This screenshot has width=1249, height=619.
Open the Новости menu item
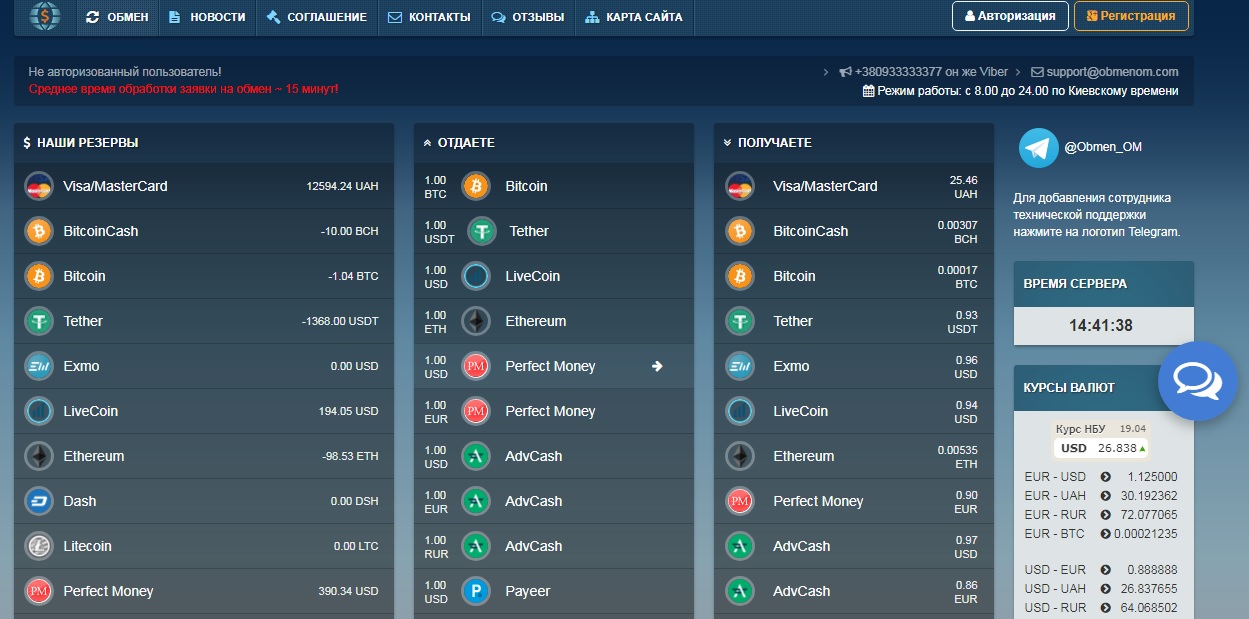tap(207, 17)
